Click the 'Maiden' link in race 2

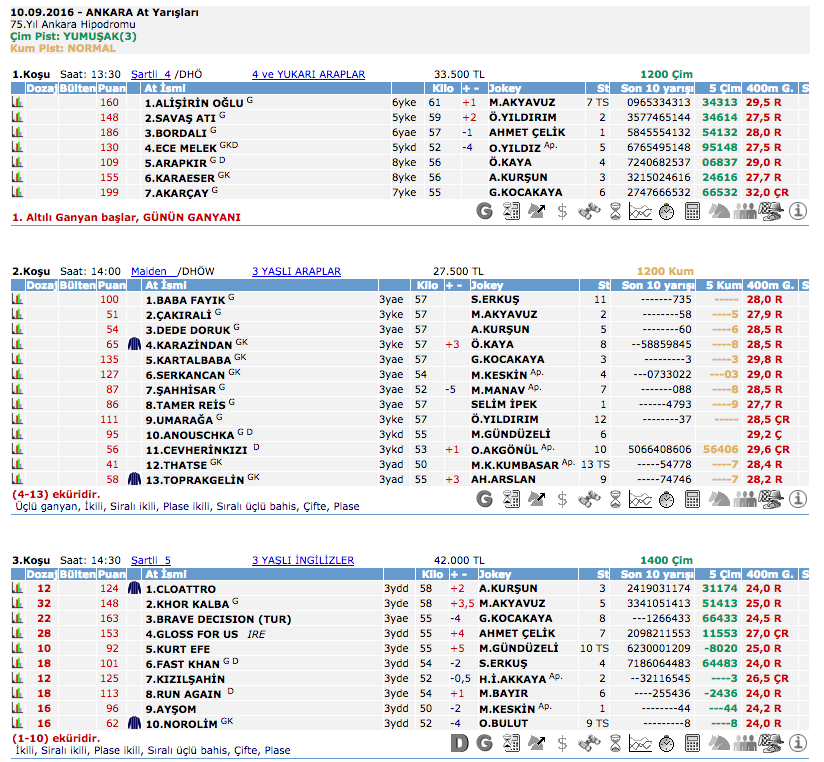[150, 271]
